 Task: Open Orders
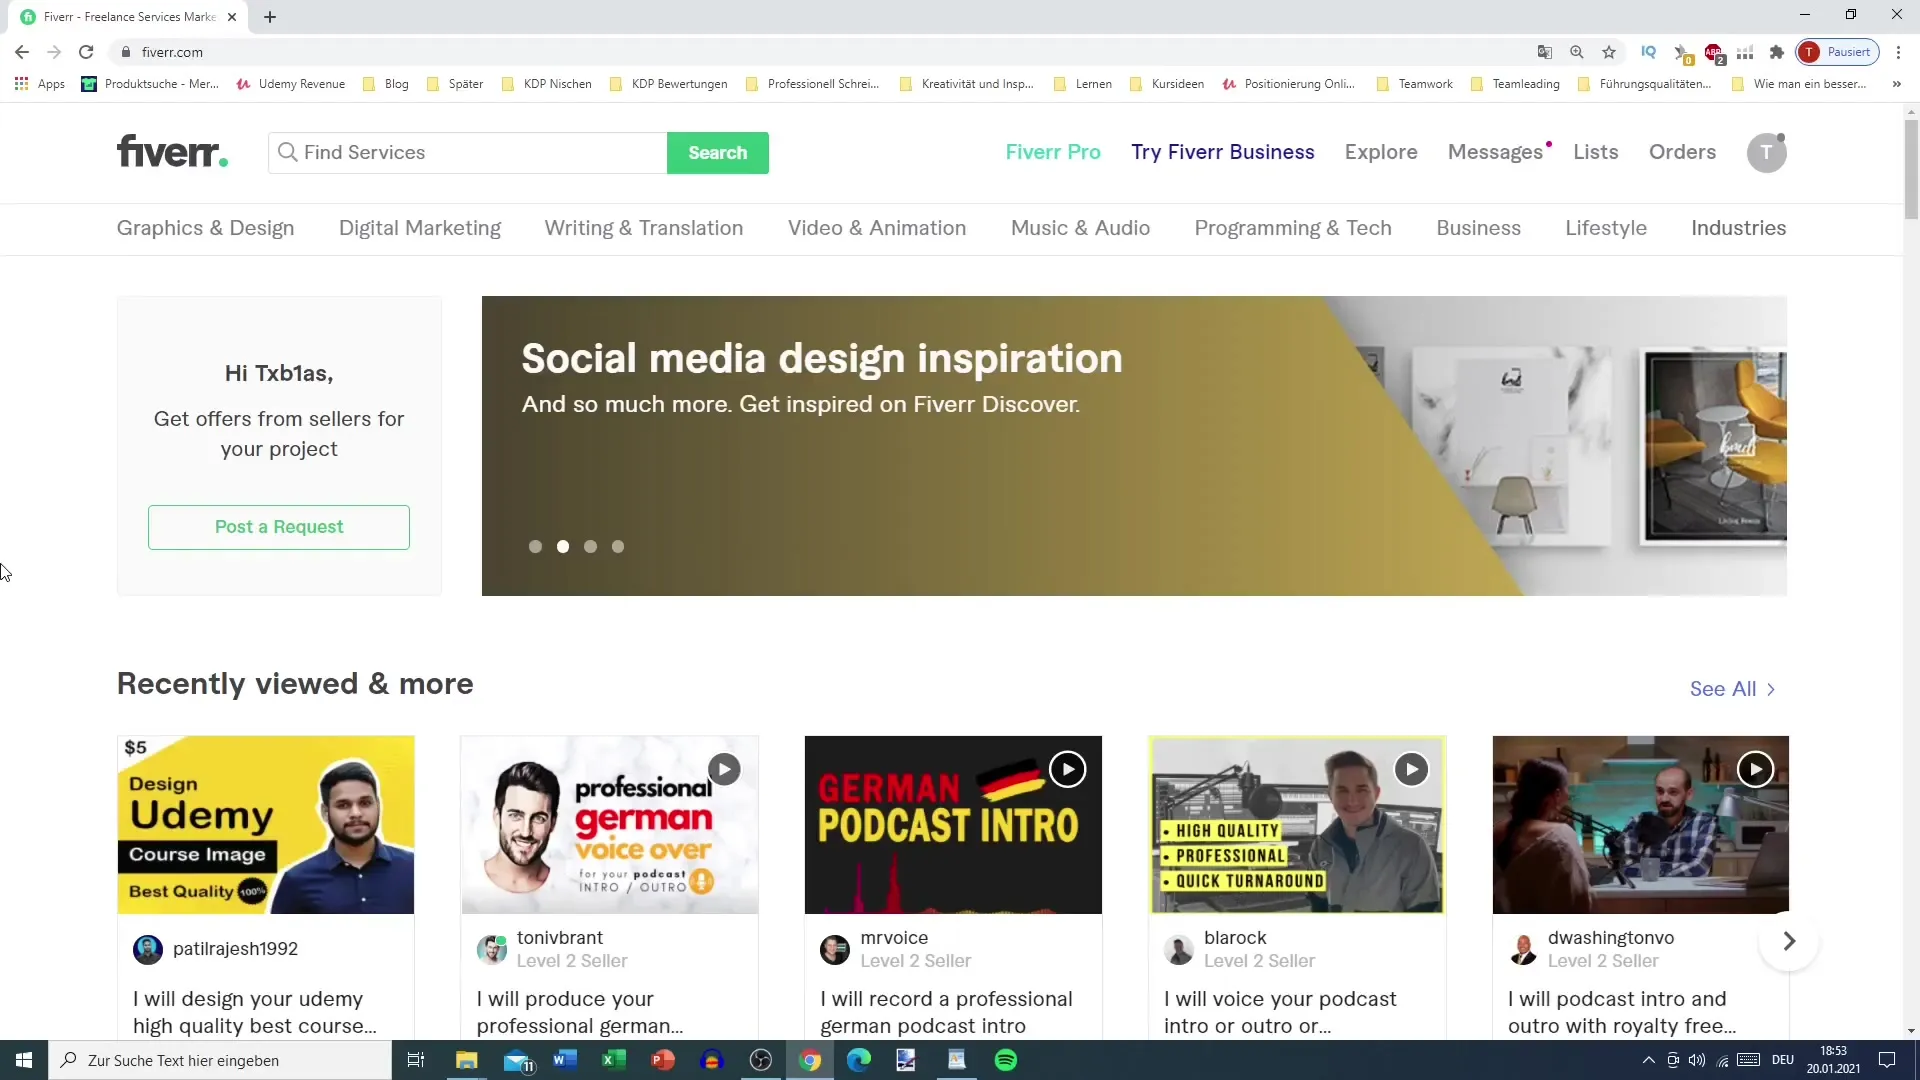click(1682, 152)
